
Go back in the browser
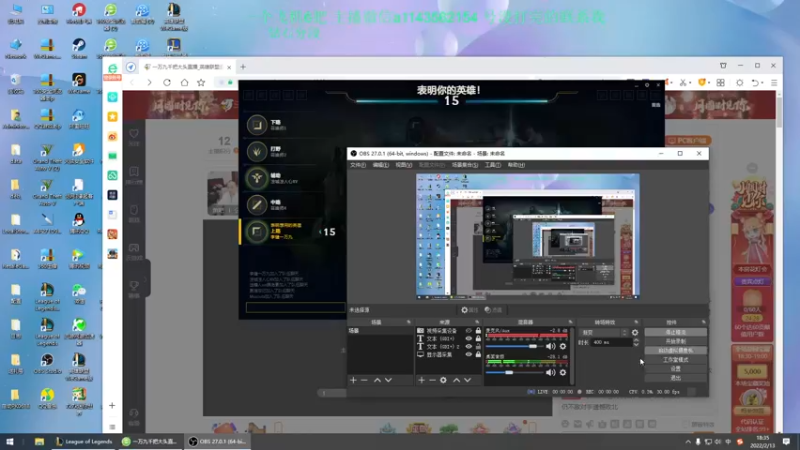click(132, 82)
